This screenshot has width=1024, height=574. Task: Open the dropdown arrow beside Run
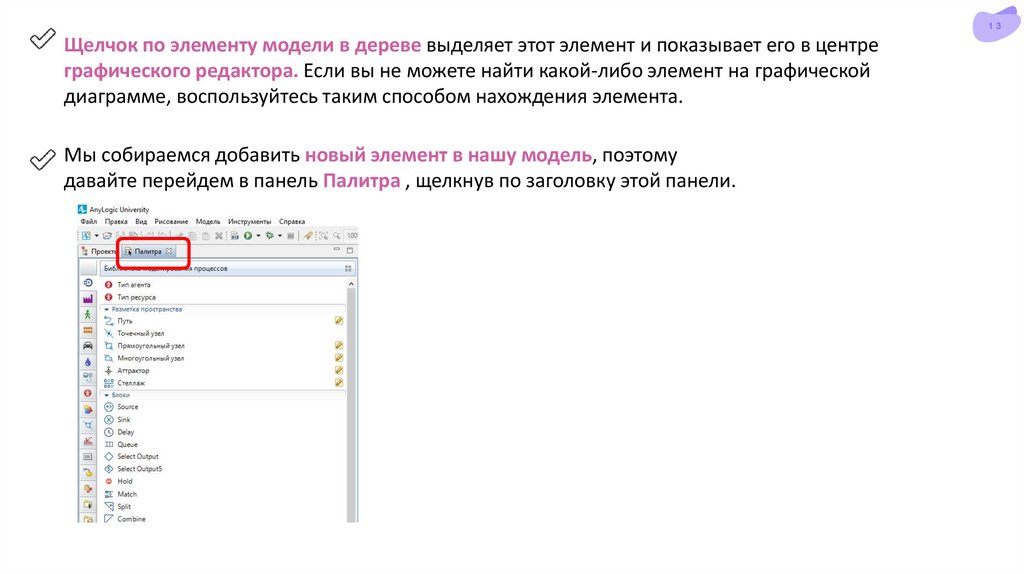point(259,236)
